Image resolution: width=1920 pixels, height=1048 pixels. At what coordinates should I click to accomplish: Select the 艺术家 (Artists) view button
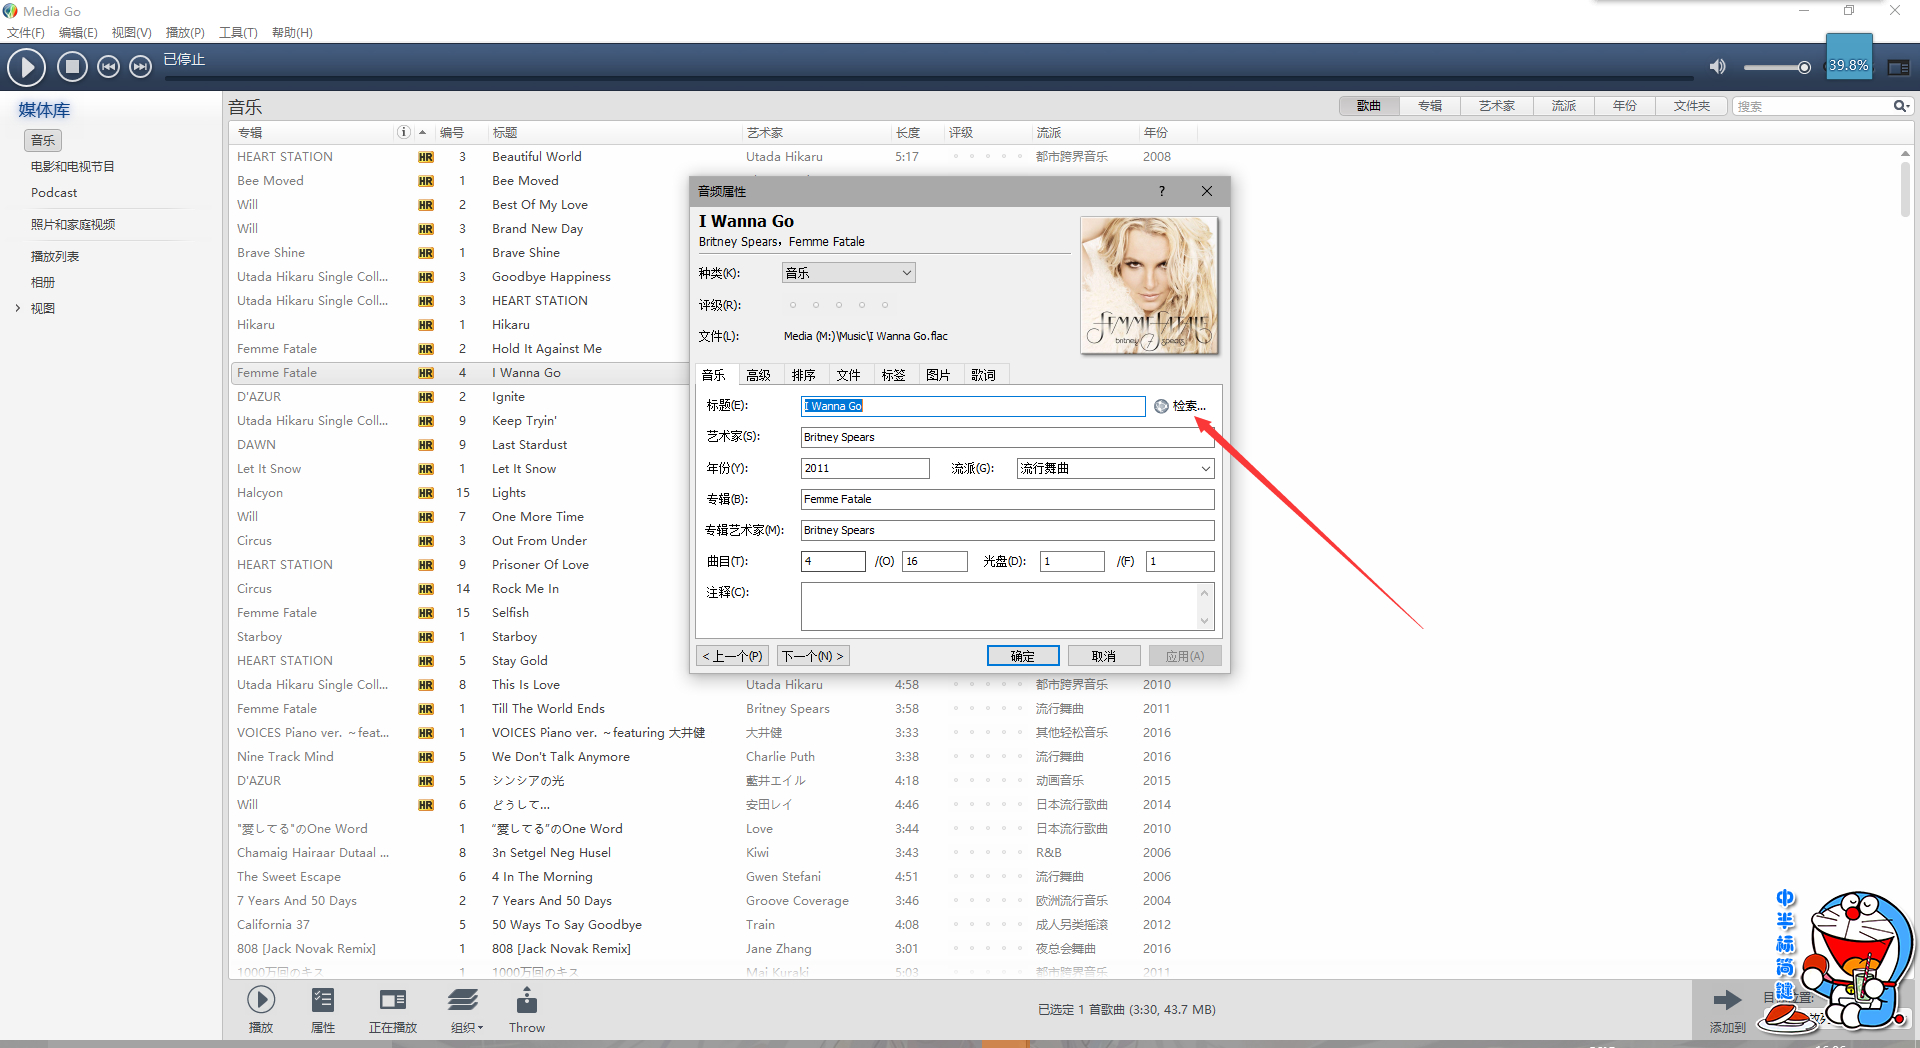click(x=1497, y=106)
